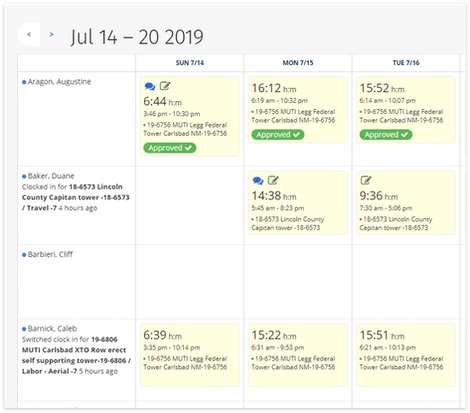The width and height of the screenshot is (470, 413).
Task: Click edit icon on Baker's Tuesday 9:36 entry
Action: click(x=366, y=180)
